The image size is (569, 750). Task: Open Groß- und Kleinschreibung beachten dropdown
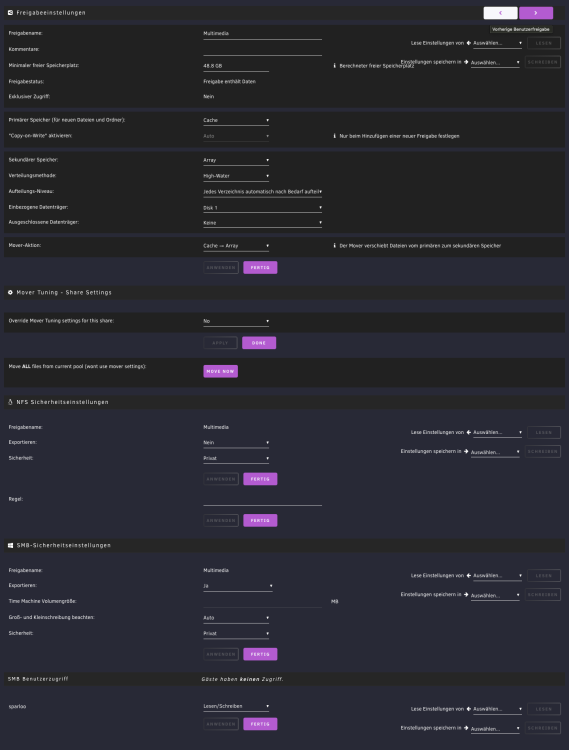pyautogui.click(x=236, y=618)
